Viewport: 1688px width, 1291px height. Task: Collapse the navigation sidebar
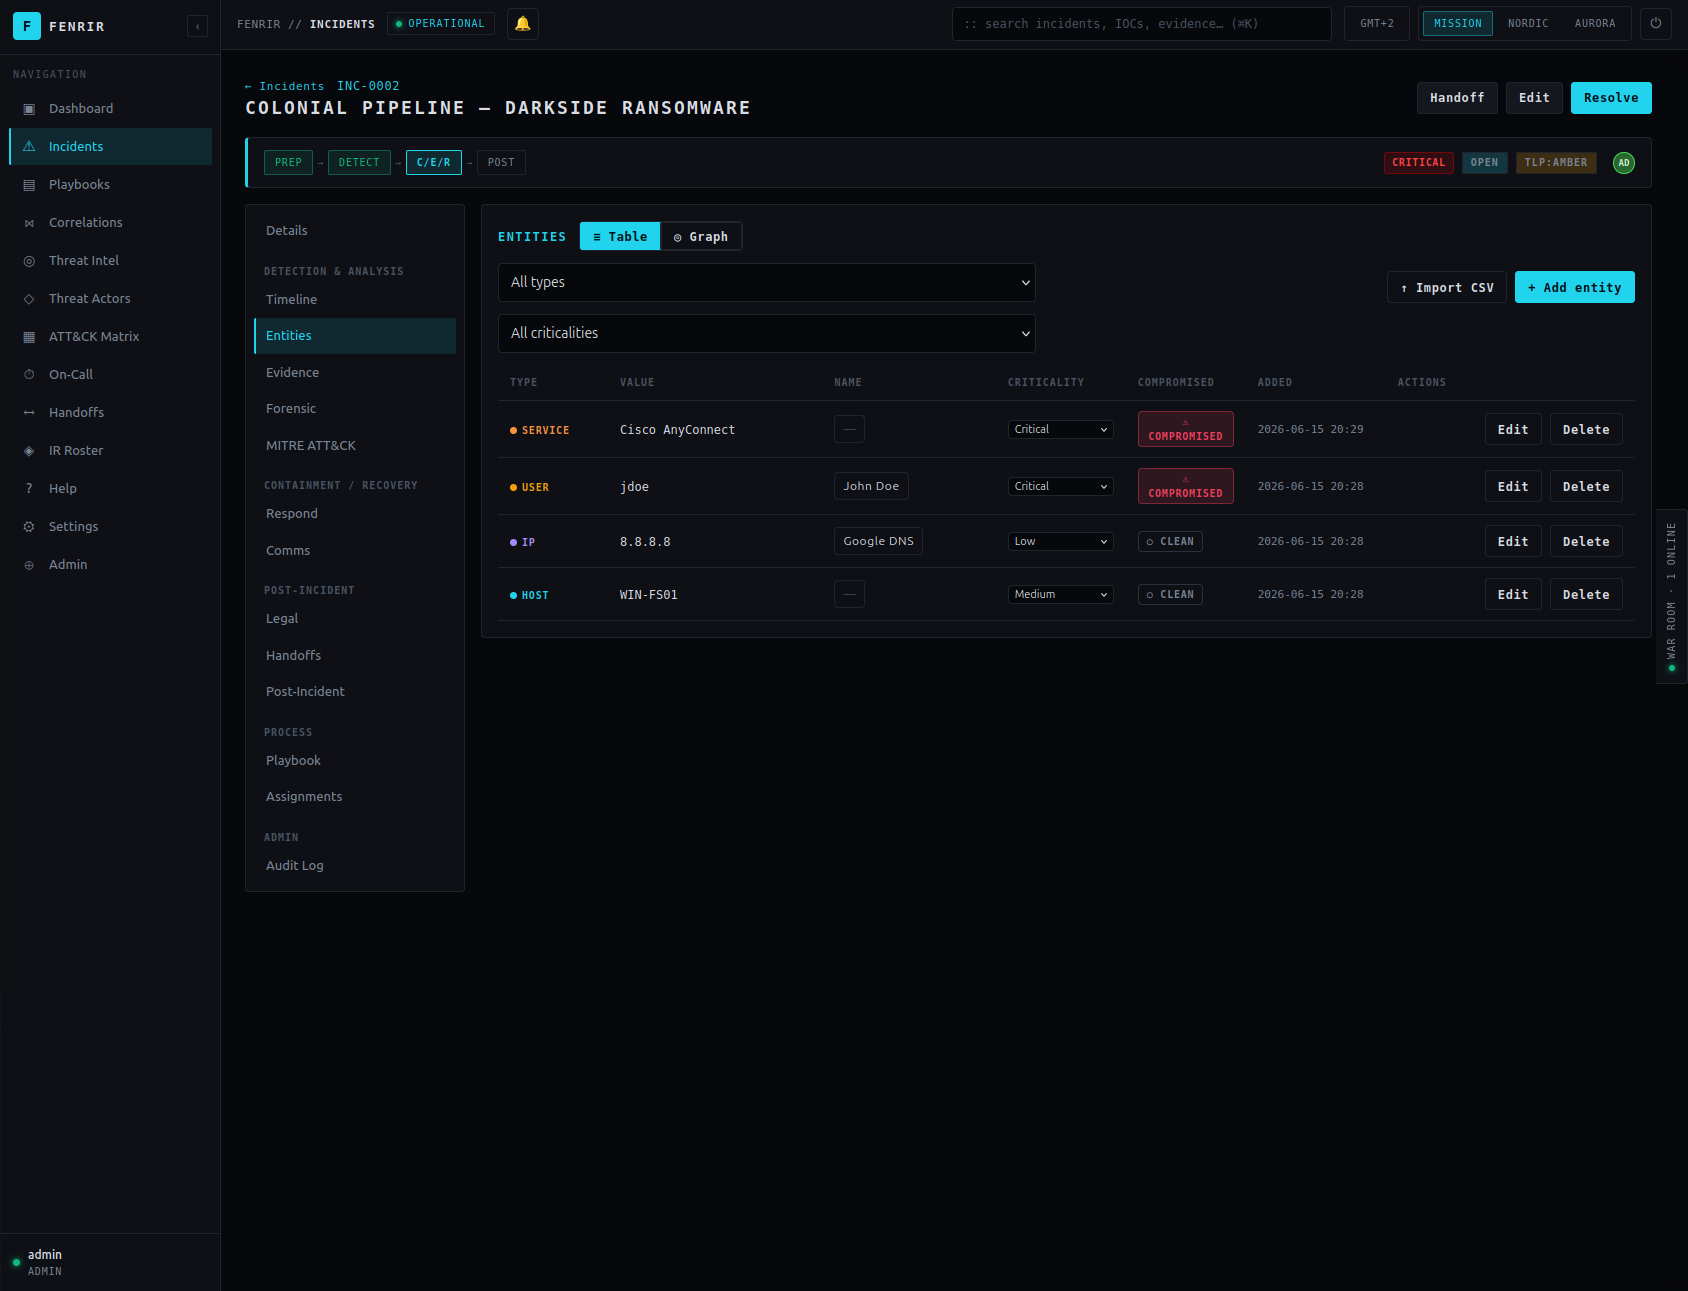(198, 26)
